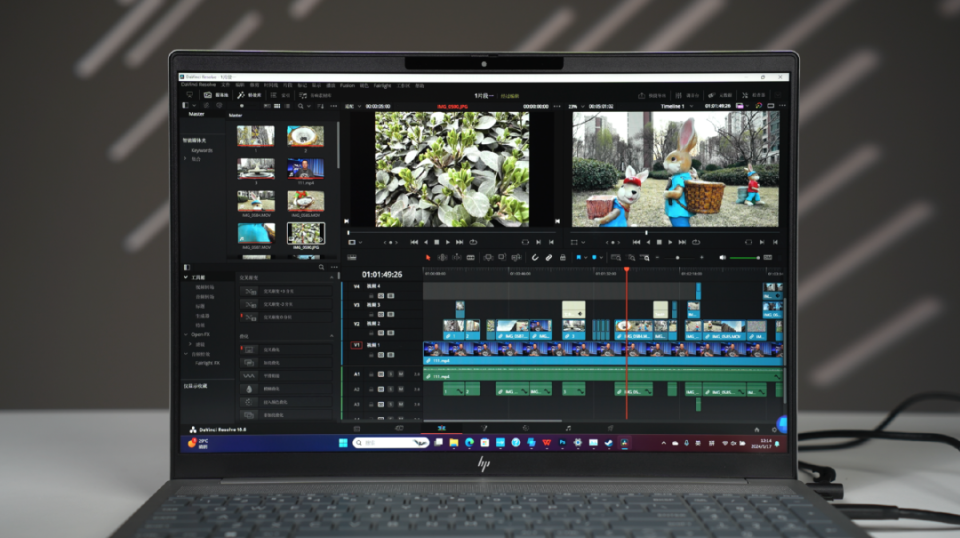Open the Fusion menu in the menu bar
Screen dimensions: 960x538
347,86
